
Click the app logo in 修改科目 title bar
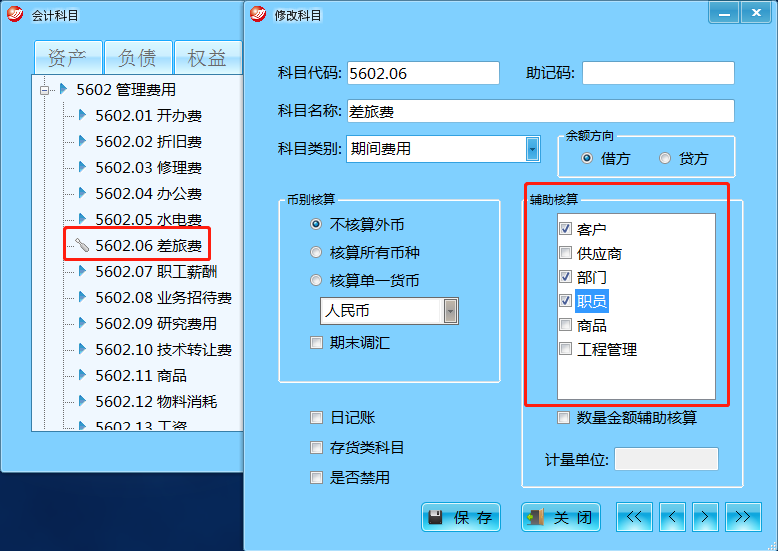coord(258,14)
